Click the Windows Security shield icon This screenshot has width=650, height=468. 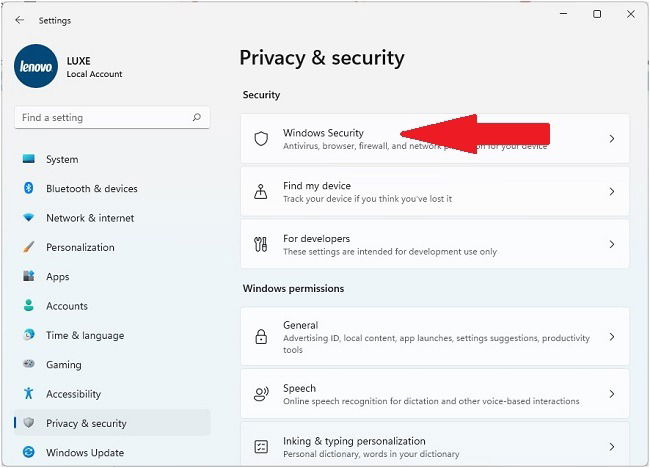tap(261, 139)
